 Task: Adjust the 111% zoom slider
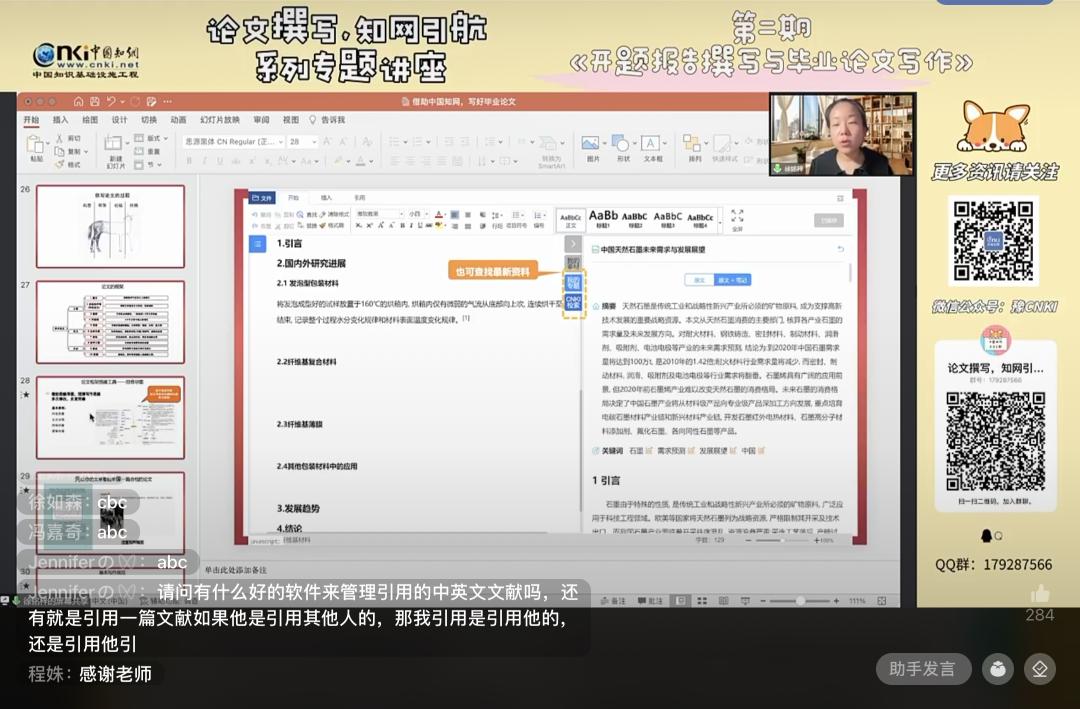pos(800,600)
